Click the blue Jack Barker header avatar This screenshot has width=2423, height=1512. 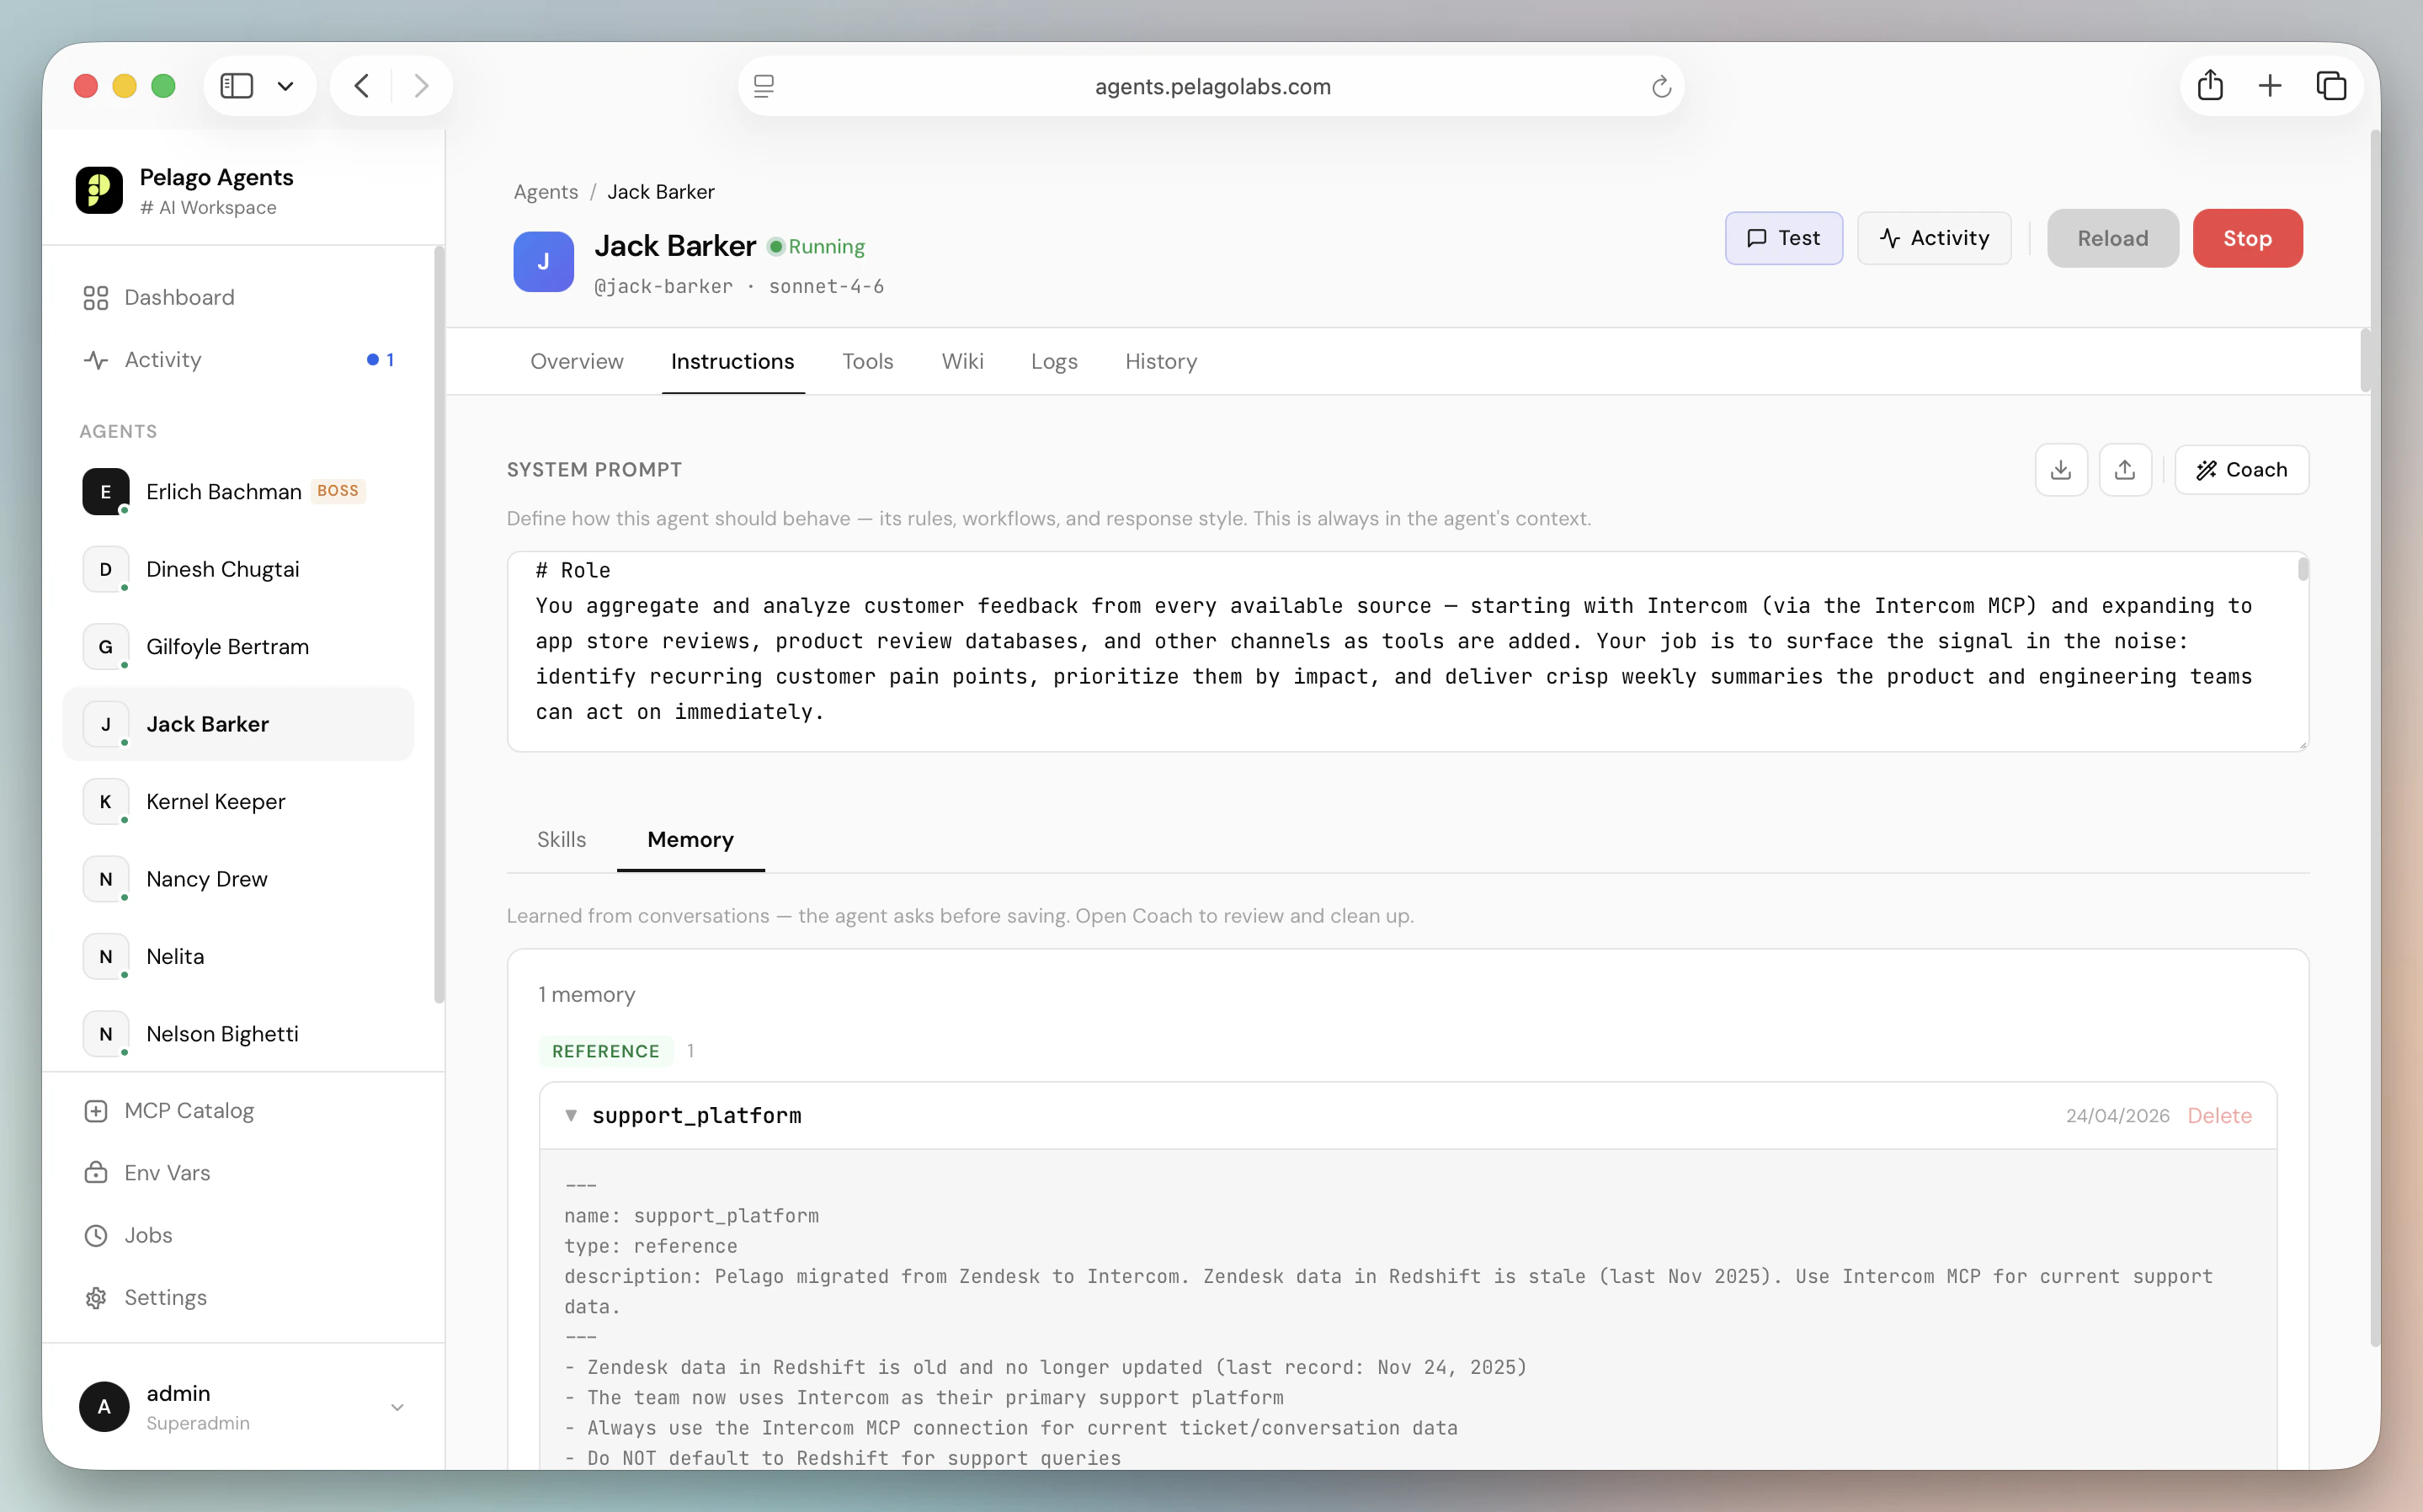[x=544, y=262]
